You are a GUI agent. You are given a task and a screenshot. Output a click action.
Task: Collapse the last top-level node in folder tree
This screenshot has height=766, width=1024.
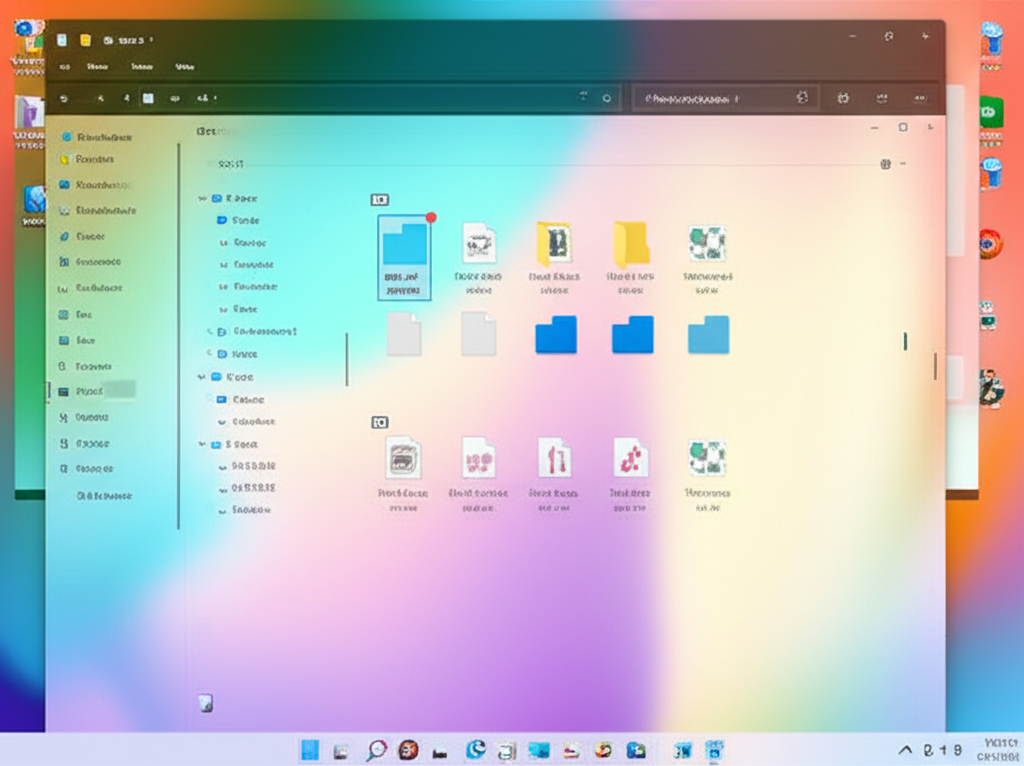tap(203, 445)
